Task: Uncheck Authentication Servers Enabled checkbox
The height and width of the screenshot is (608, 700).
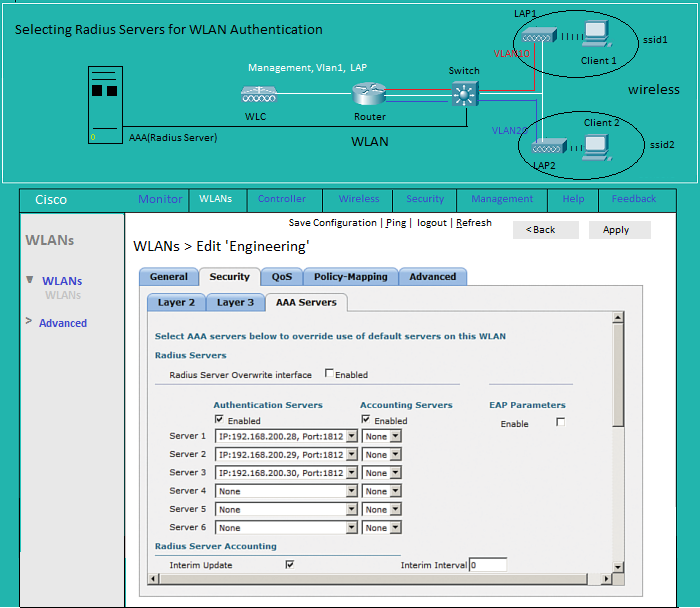Action: tap(219, 420)
